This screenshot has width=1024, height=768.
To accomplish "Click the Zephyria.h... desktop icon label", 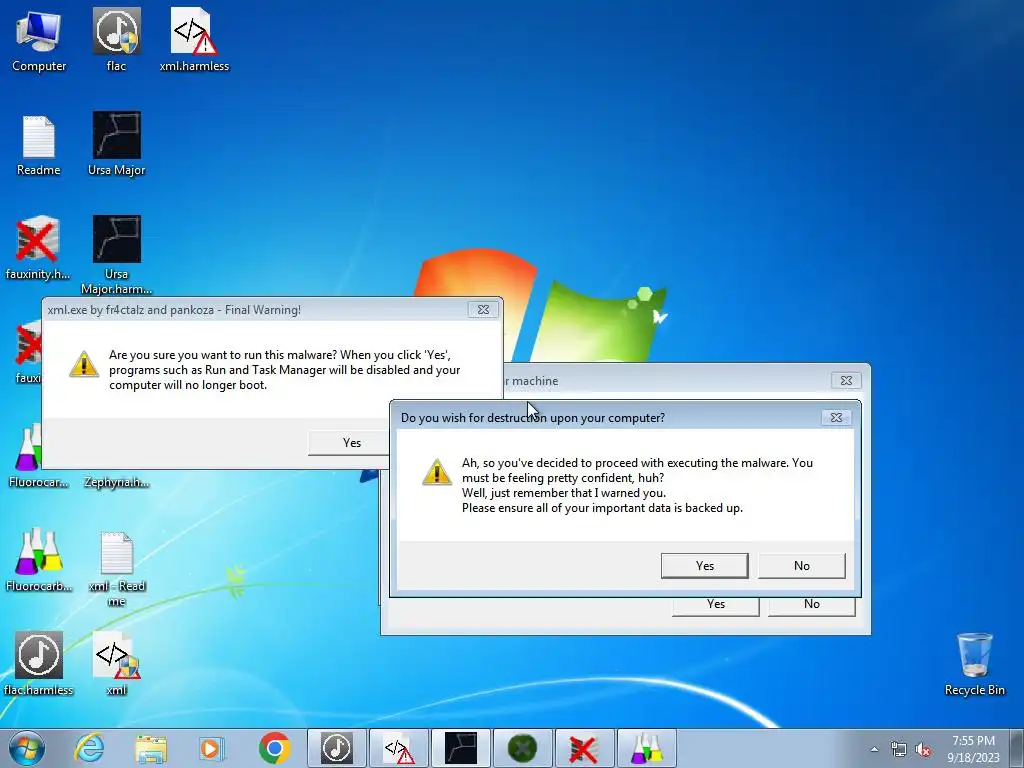I will pos(116,483).
